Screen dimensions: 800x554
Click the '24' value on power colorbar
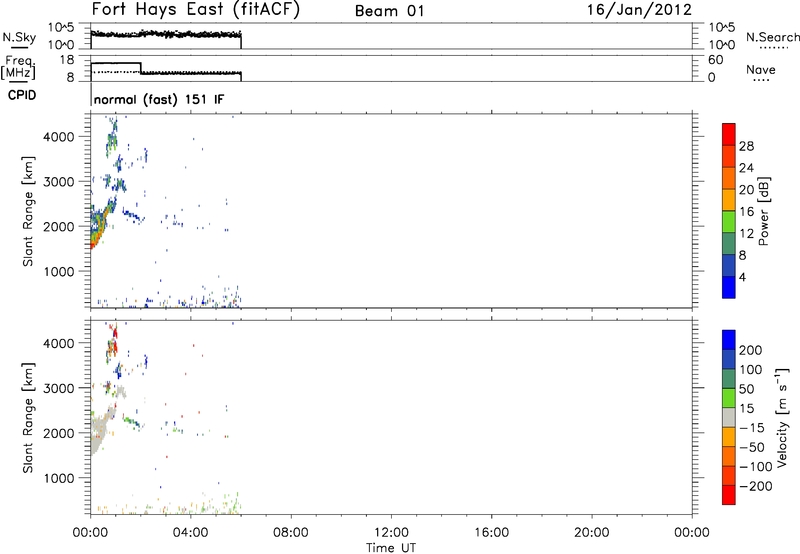pos(746,168)
